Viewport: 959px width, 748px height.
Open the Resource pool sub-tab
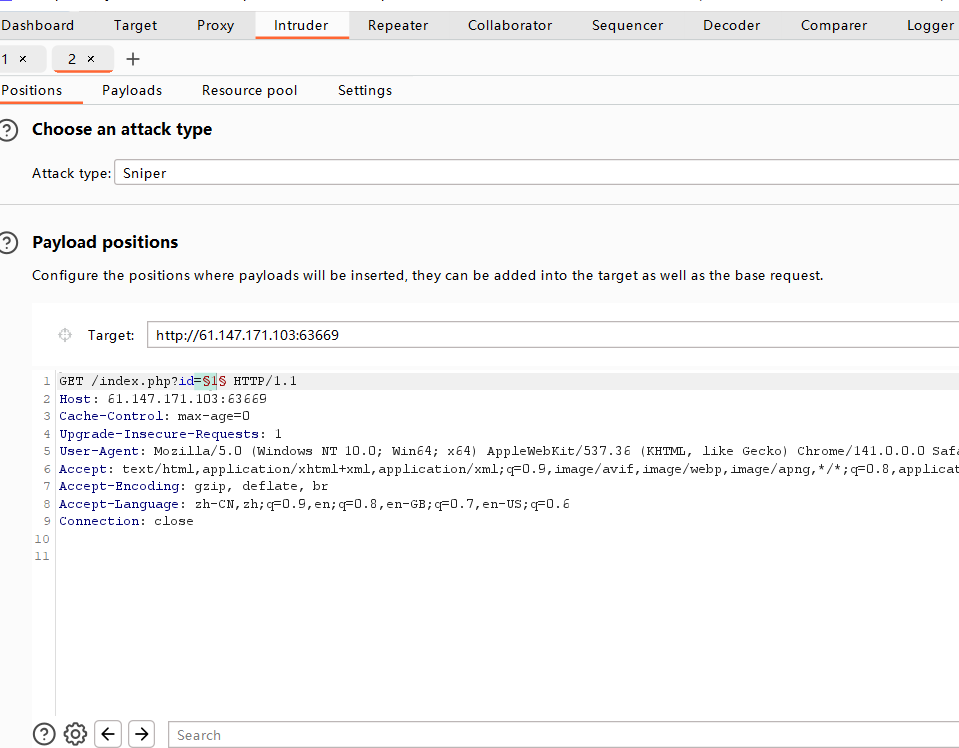pos(249,90)
